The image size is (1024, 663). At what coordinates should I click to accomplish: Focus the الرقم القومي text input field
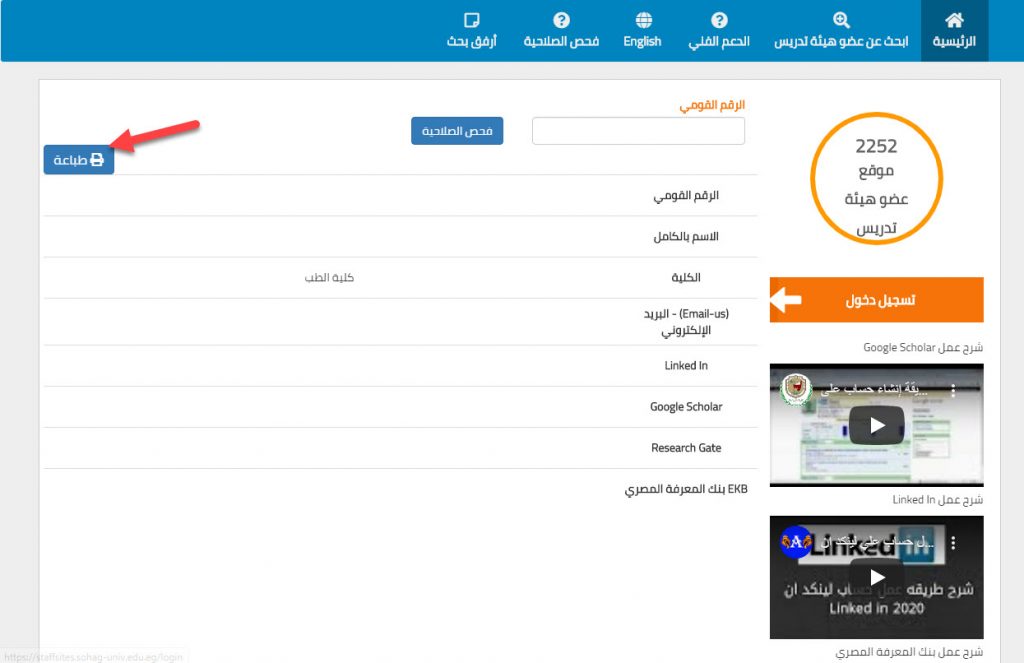click(638, 131)
